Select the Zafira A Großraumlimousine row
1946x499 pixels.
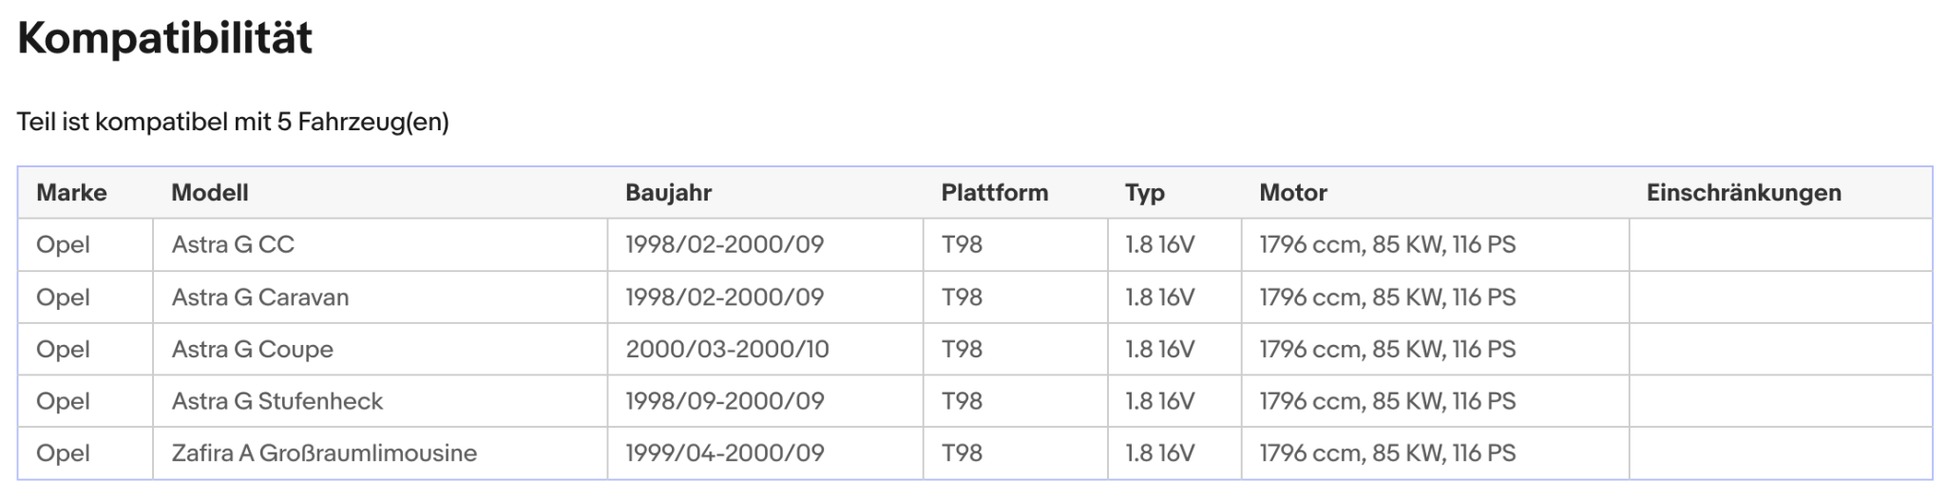[324, 453]
